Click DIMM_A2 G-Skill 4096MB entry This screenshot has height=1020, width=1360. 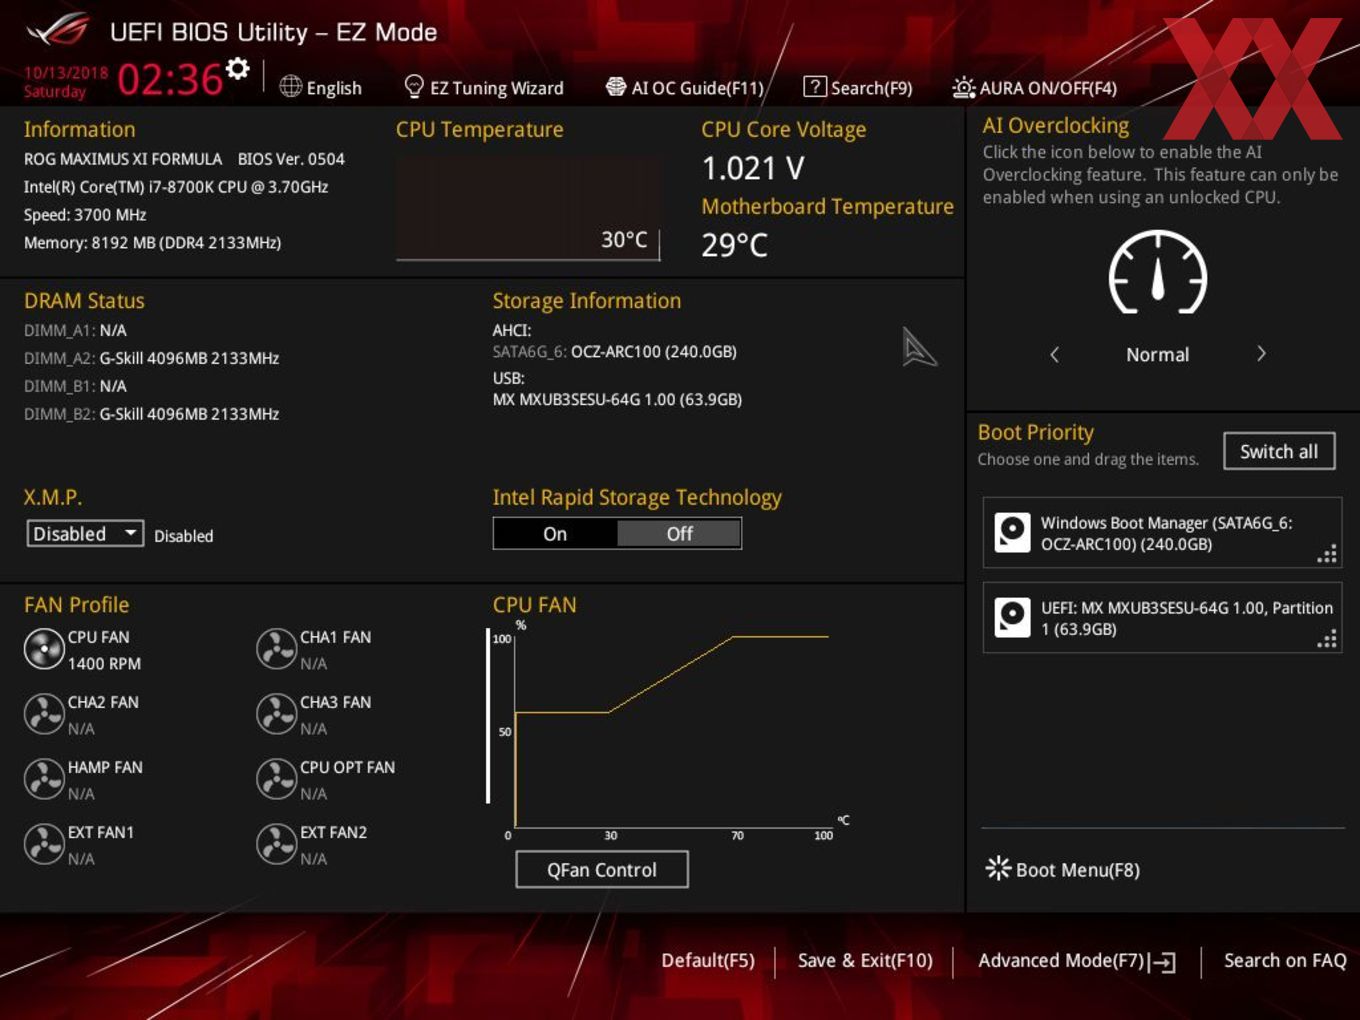(151, 358)
